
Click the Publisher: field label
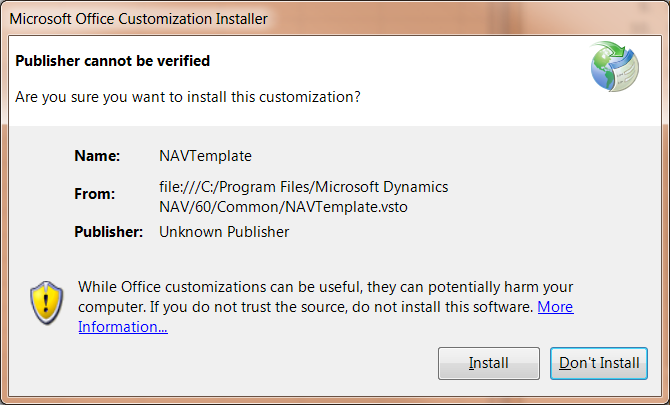coord(109,232)
